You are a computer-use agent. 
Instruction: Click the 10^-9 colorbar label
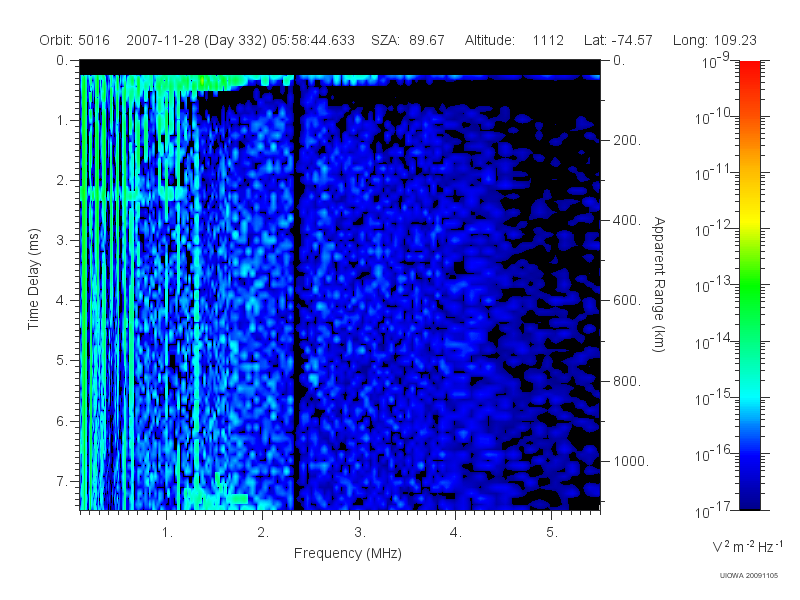[x=716, y=61]
